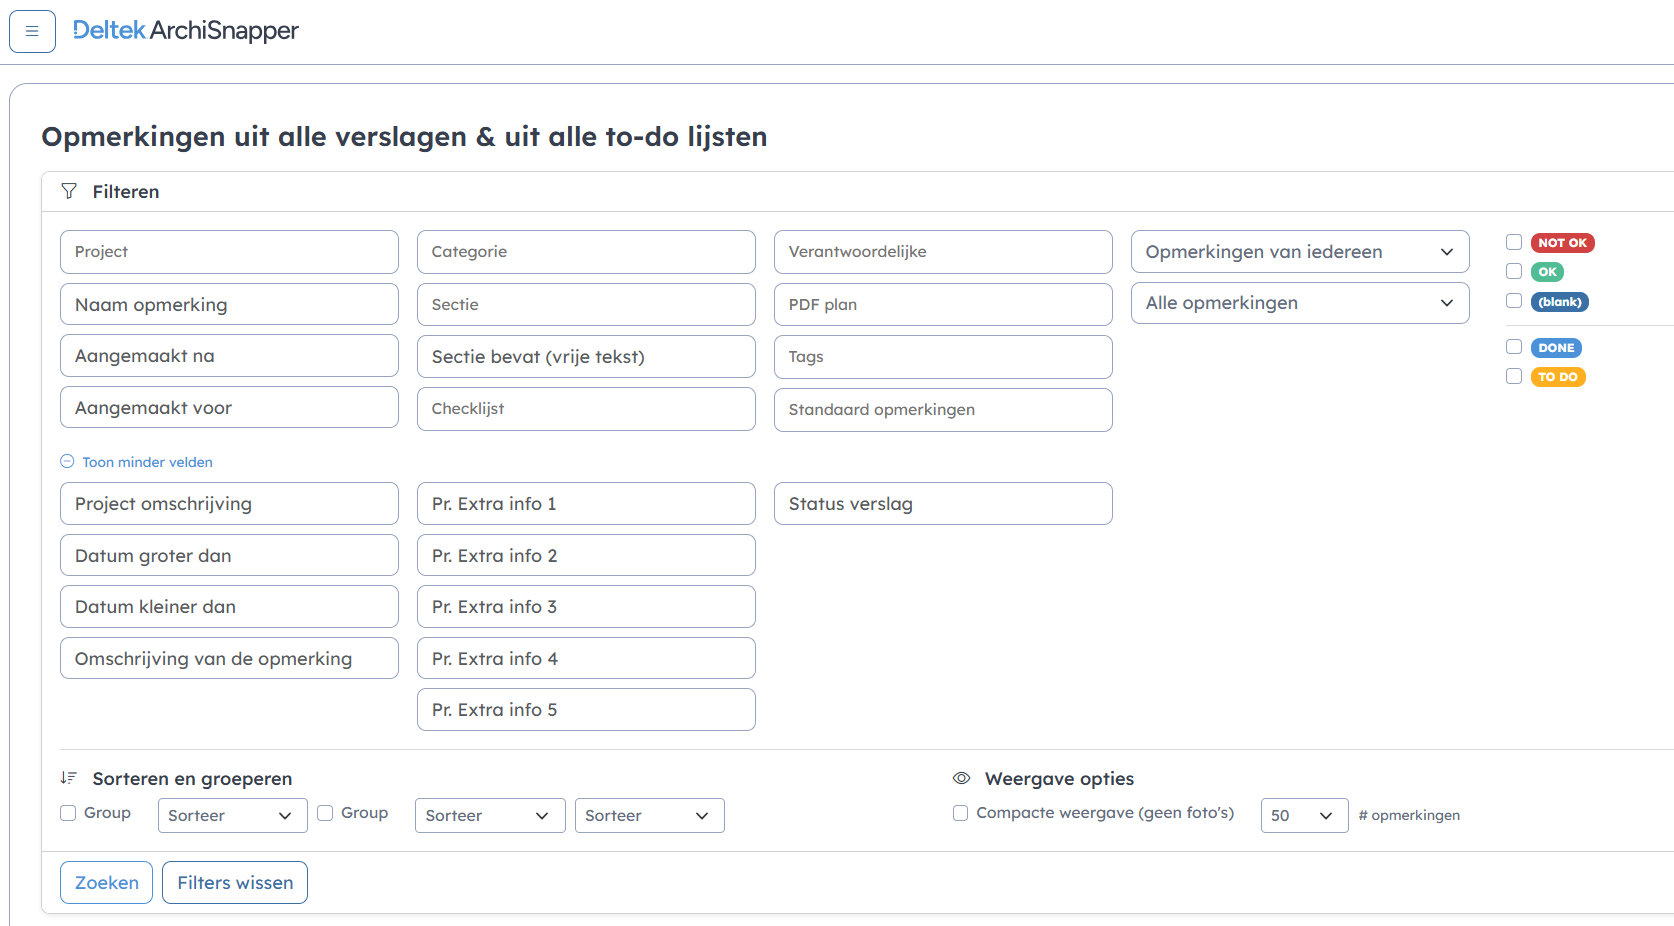1674x926 pixels.
Task: Check the NOT OK checkbox
Action: click(x=1514, y=242)
